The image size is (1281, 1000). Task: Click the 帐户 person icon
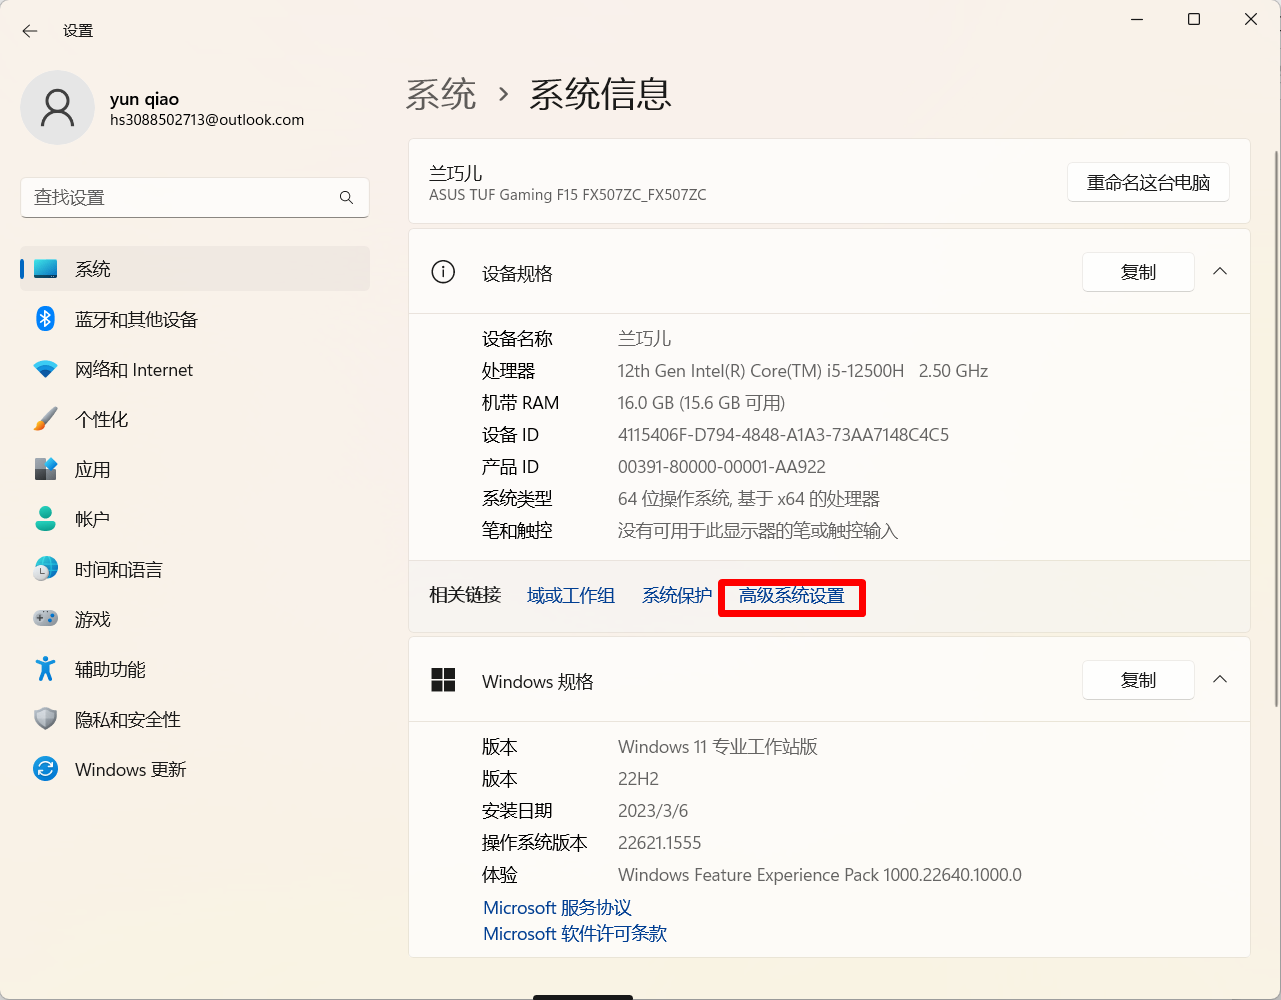point(46,519)
